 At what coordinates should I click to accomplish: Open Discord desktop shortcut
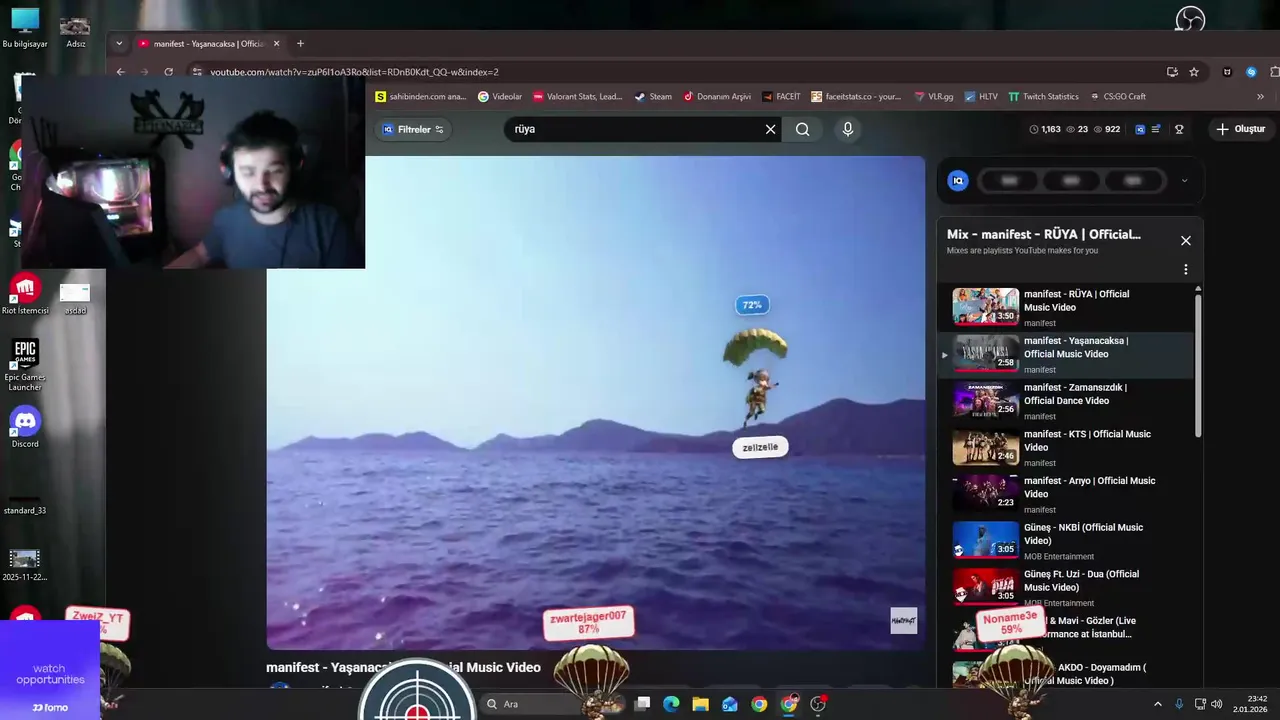[x=25, y=428]
